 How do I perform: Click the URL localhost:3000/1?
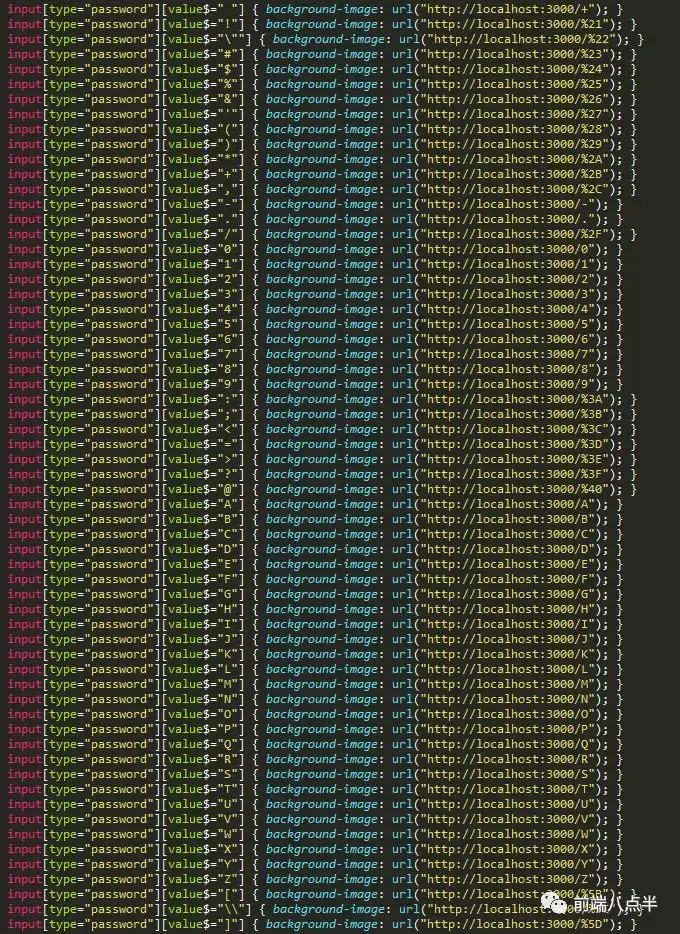(506, 264)
